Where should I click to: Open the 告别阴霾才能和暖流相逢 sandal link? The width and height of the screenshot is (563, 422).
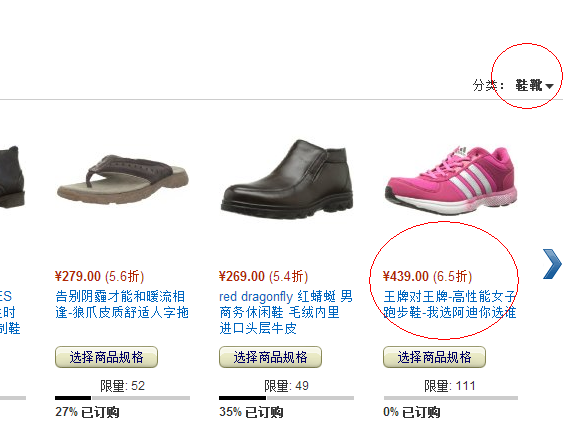pos(122,304)
